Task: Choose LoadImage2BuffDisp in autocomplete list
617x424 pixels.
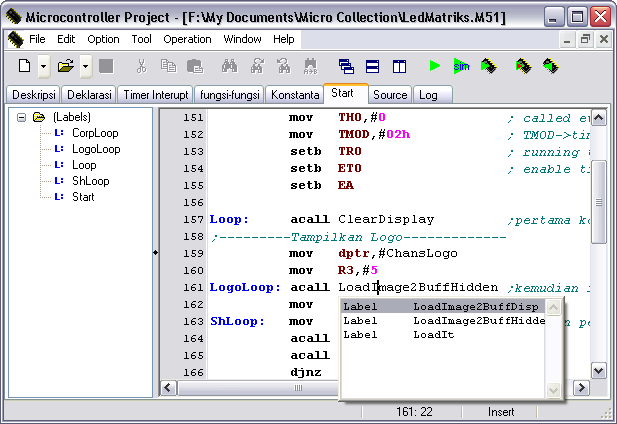Action: (x=443, y=306)
